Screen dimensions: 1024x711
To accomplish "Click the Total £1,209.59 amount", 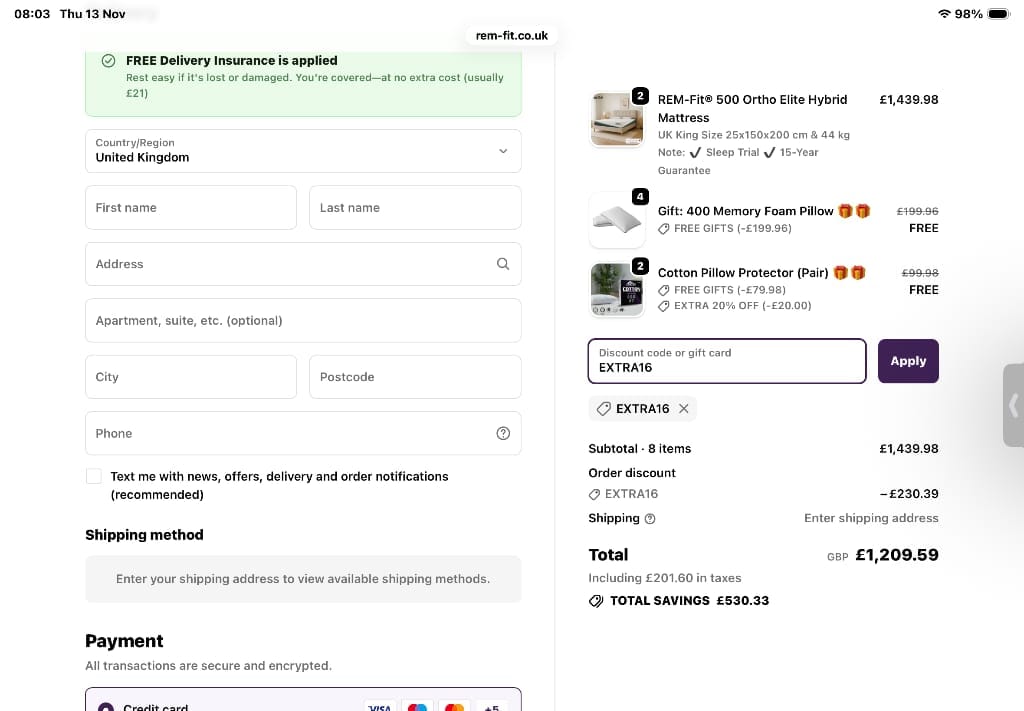I will (897, 555).
